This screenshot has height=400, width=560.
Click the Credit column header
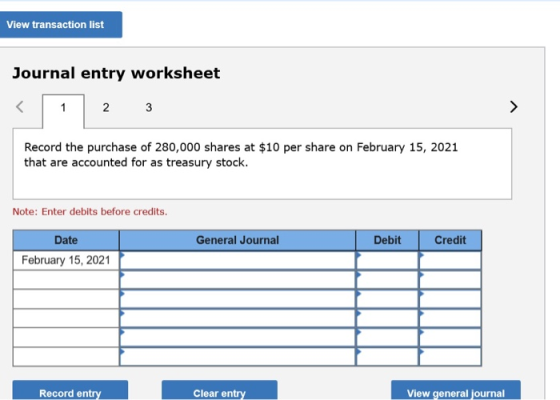450,240
